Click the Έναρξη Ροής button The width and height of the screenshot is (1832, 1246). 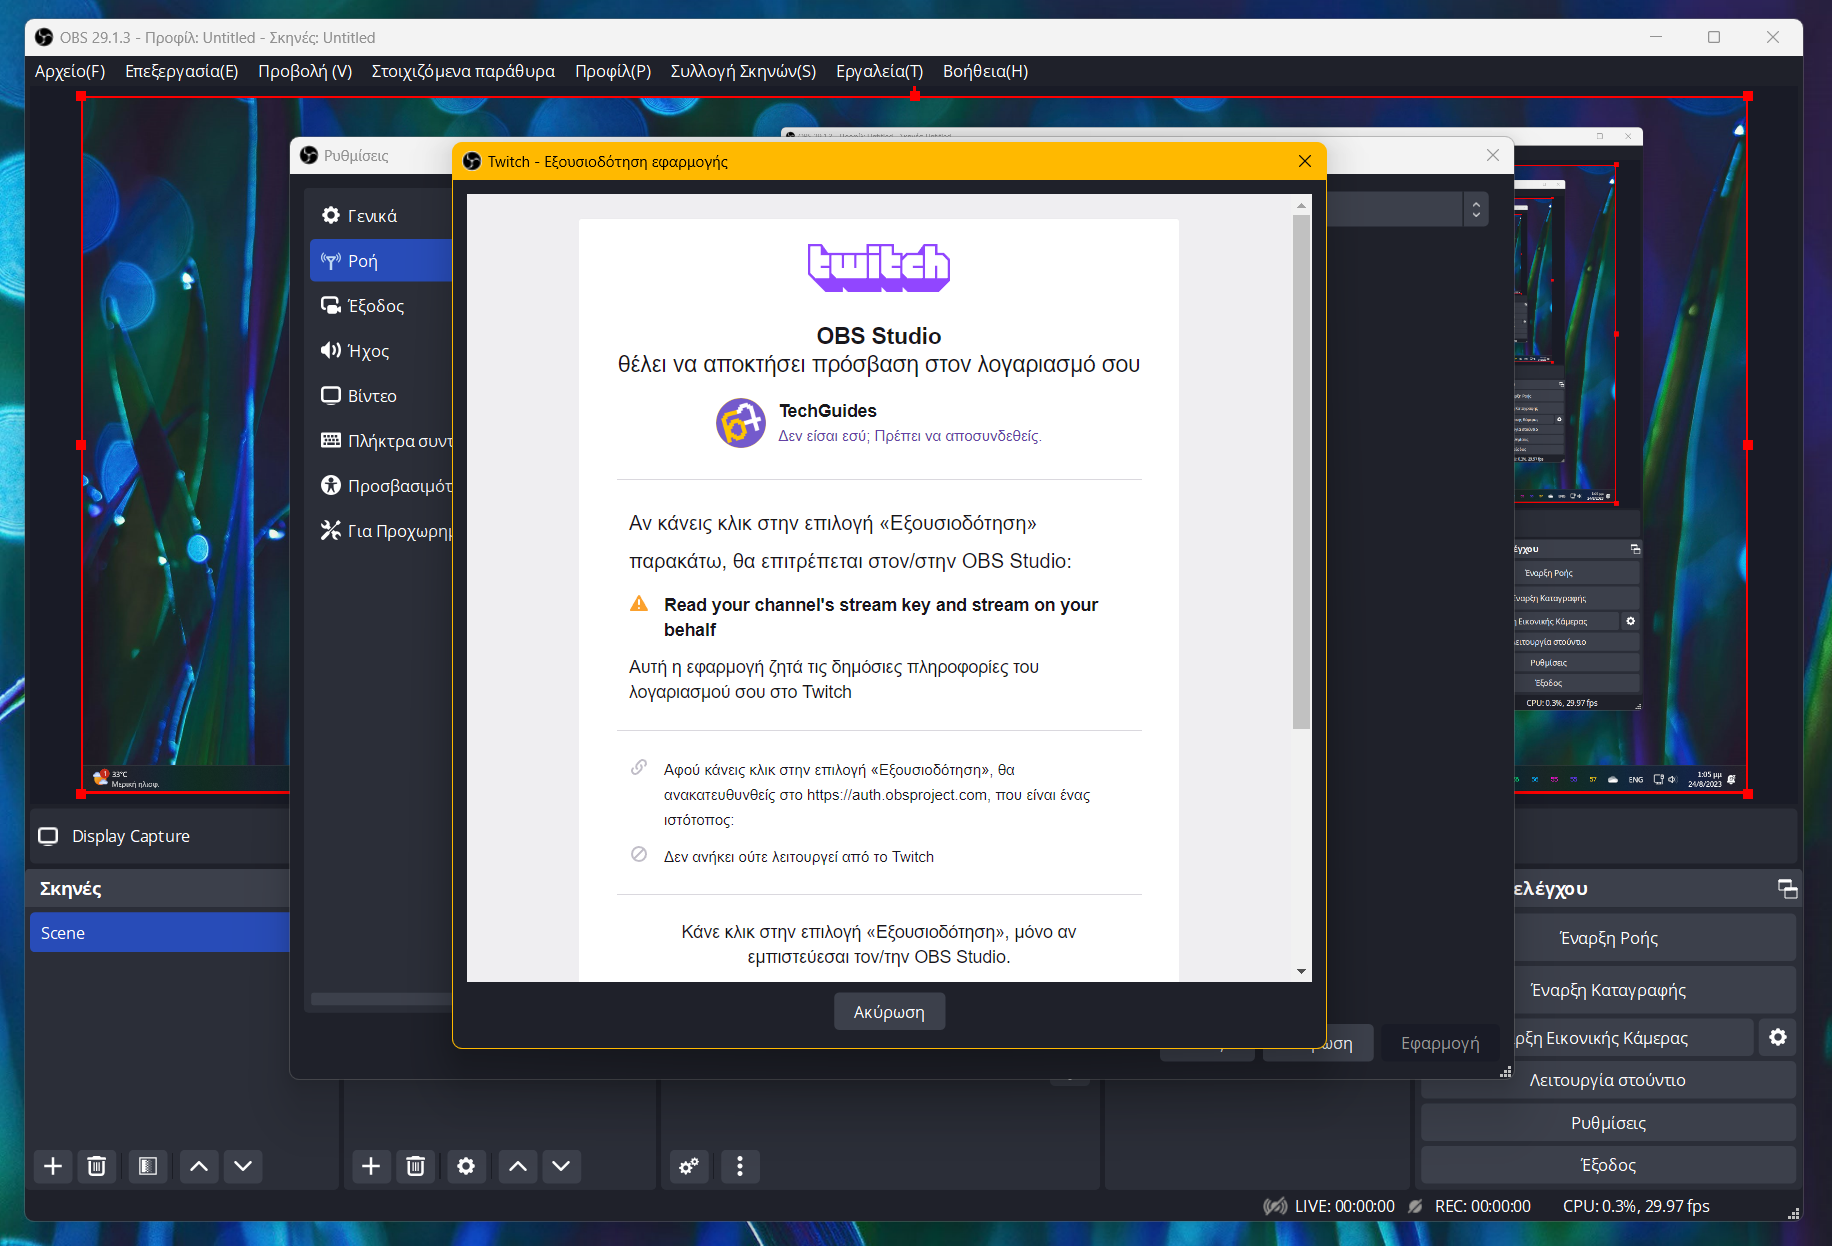click(x=1608, y=938)
